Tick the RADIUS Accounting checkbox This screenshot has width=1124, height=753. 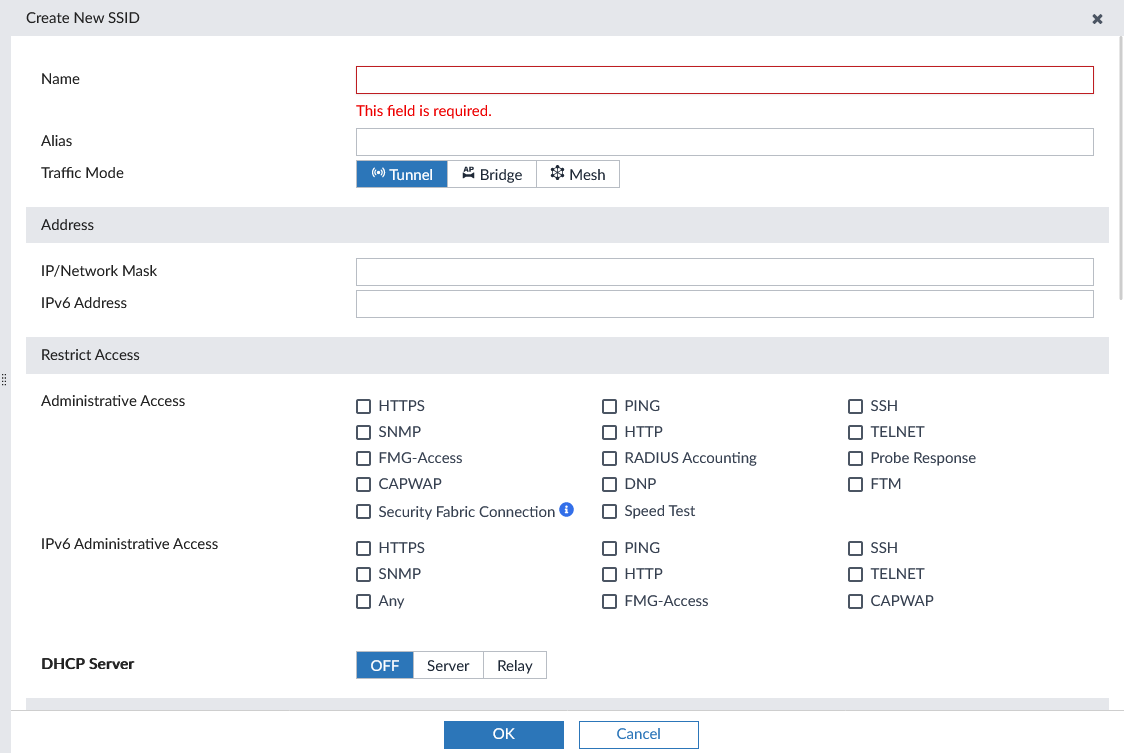click(x=609, y=458)
